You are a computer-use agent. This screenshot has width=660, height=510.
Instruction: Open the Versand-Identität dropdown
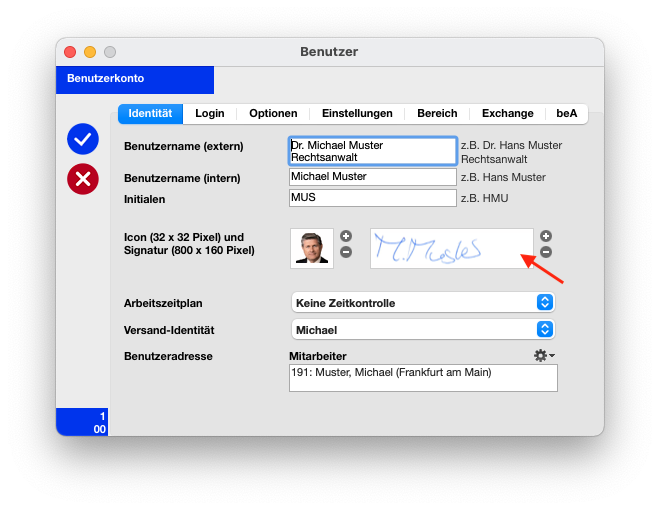(423, 329)
